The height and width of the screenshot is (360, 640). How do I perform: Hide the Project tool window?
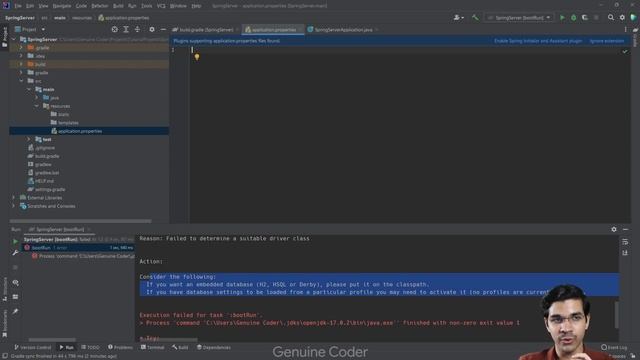(x=163, y=29)
